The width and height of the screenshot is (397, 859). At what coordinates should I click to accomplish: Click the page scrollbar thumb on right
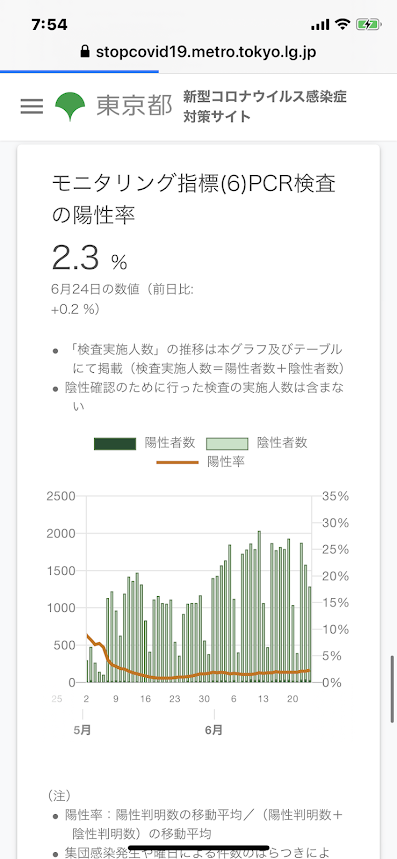393,689
